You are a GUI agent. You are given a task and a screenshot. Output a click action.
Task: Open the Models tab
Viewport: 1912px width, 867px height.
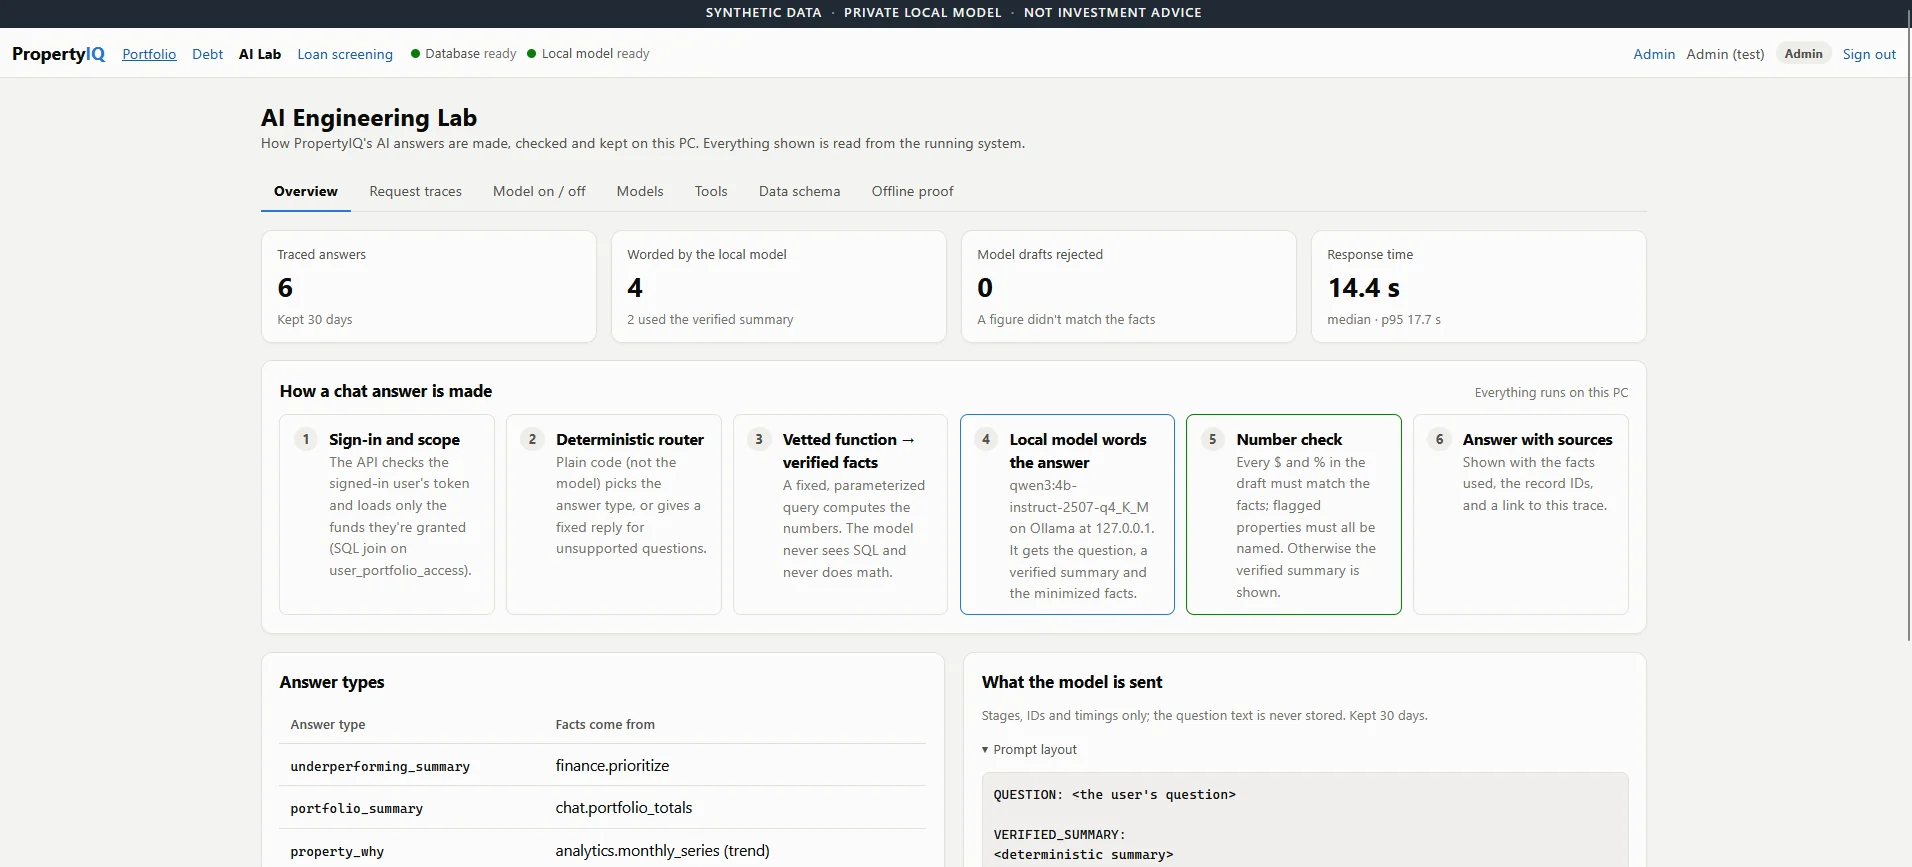tap(640, 191)
